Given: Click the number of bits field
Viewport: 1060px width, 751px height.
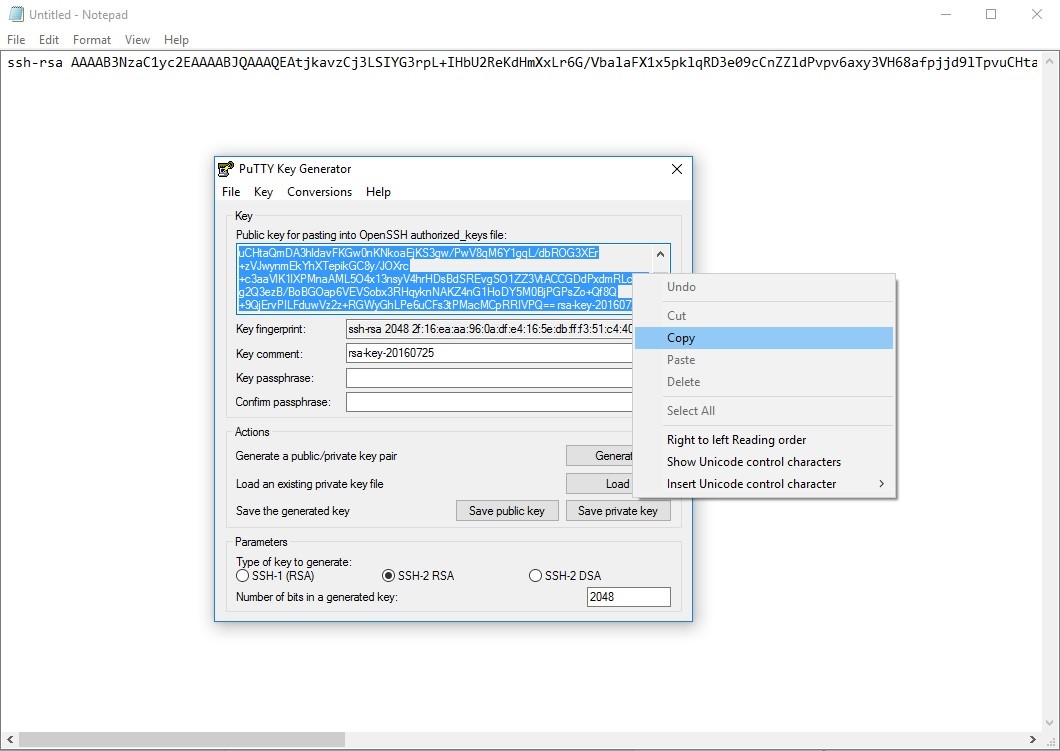Looking at the screenshot, I should [628, 597].
